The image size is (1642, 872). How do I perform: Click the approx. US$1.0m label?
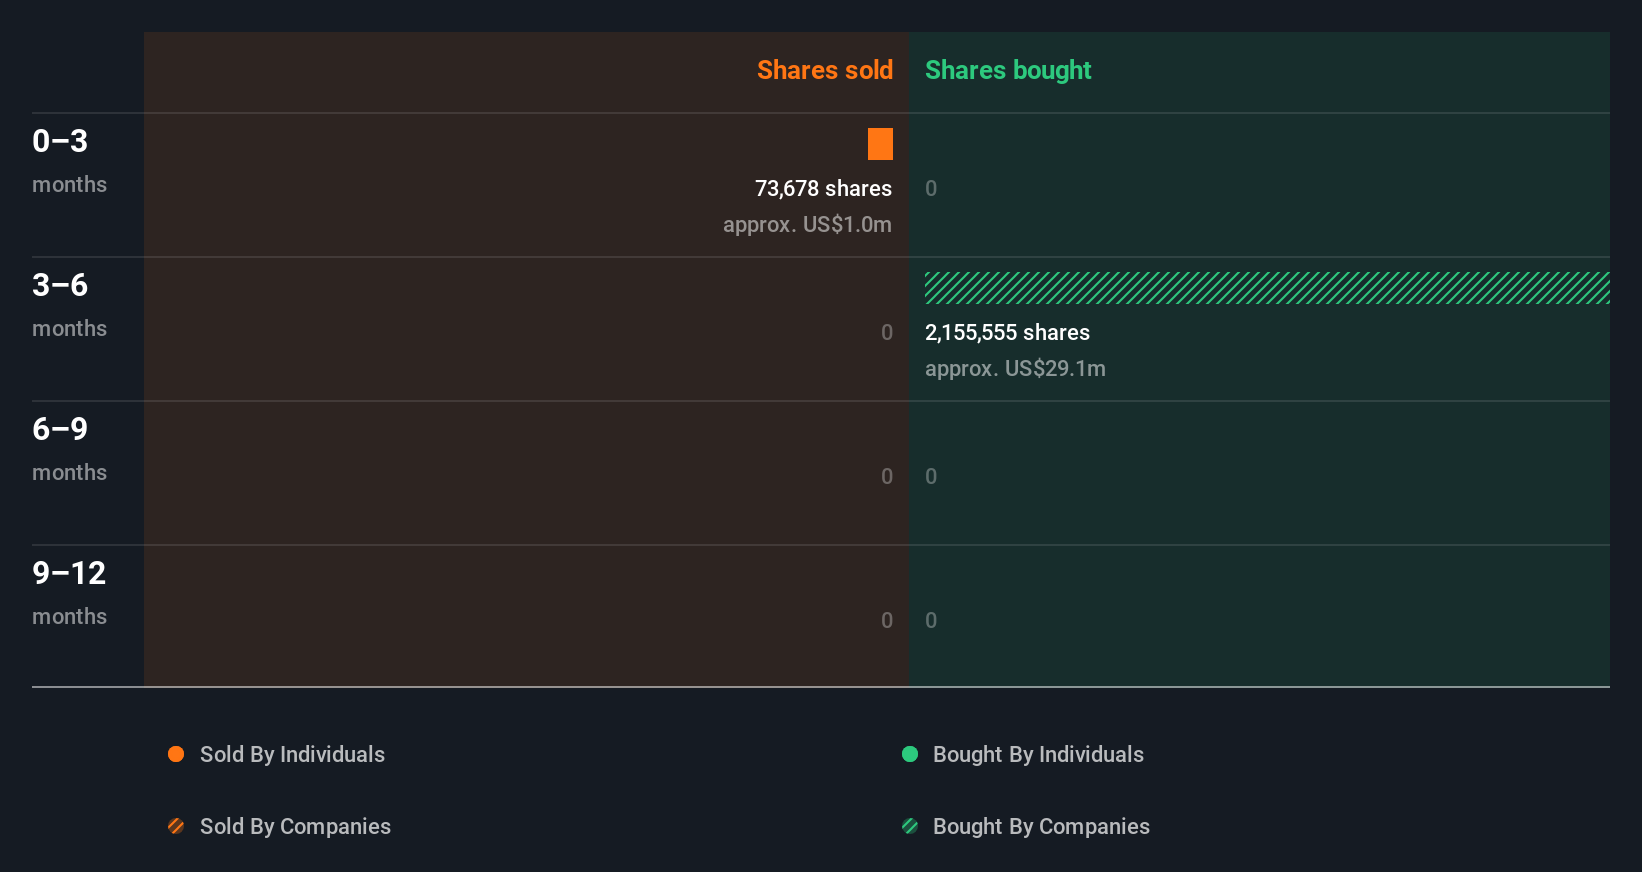807,224
